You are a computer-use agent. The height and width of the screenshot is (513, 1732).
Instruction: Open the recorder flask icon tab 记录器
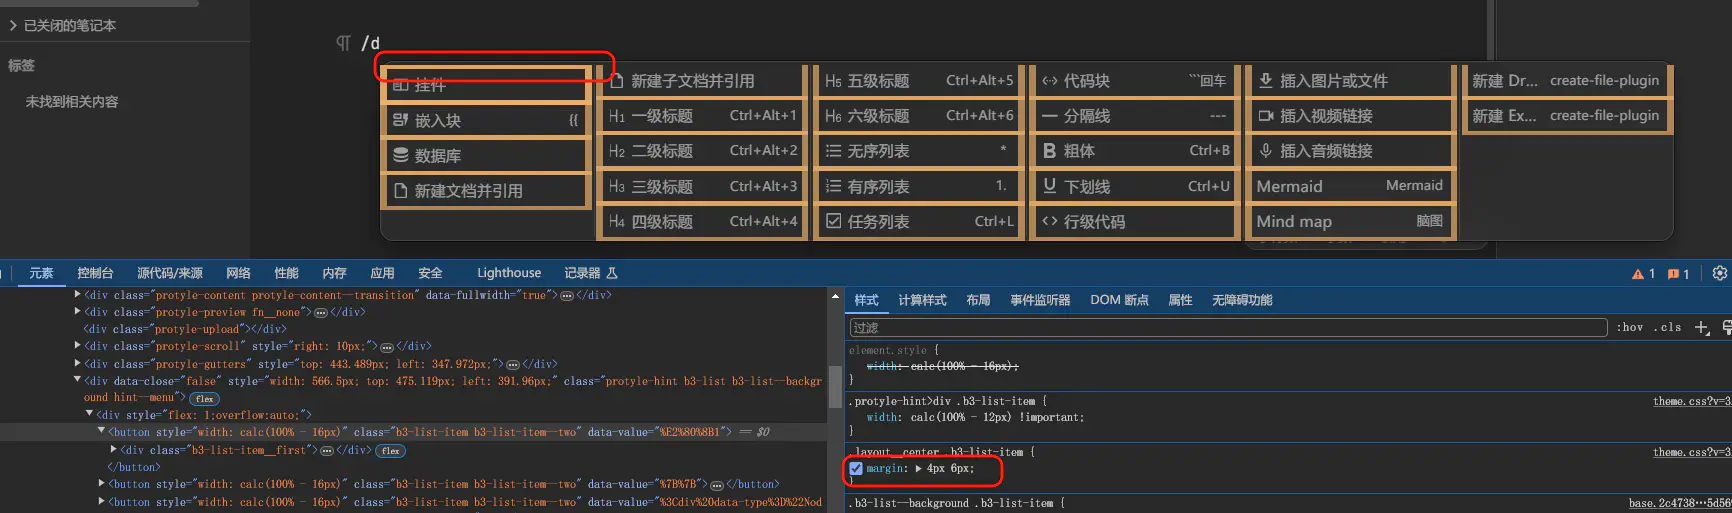coord(591,273)
